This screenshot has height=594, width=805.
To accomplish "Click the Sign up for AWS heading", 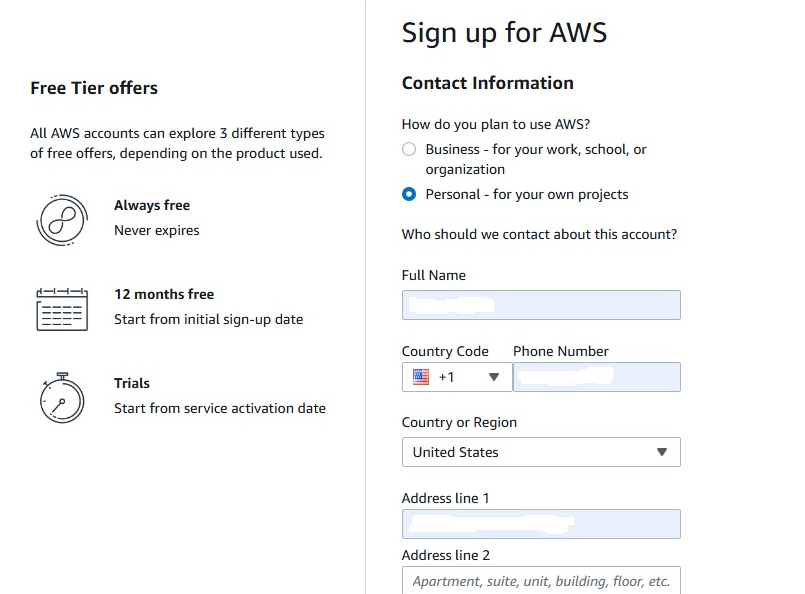I will [504, 33].
